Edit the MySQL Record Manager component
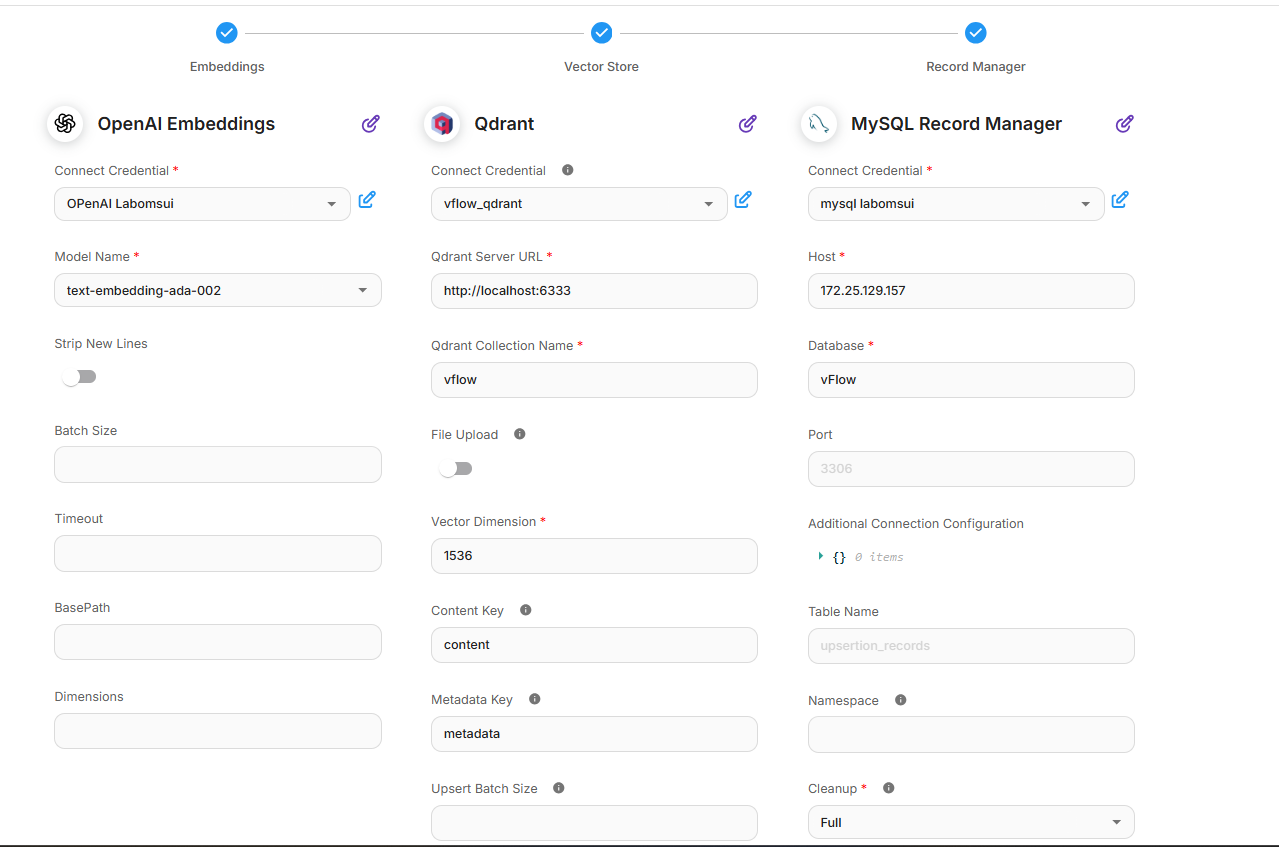The image size is (1279, 847). [x=1124, y=124]
